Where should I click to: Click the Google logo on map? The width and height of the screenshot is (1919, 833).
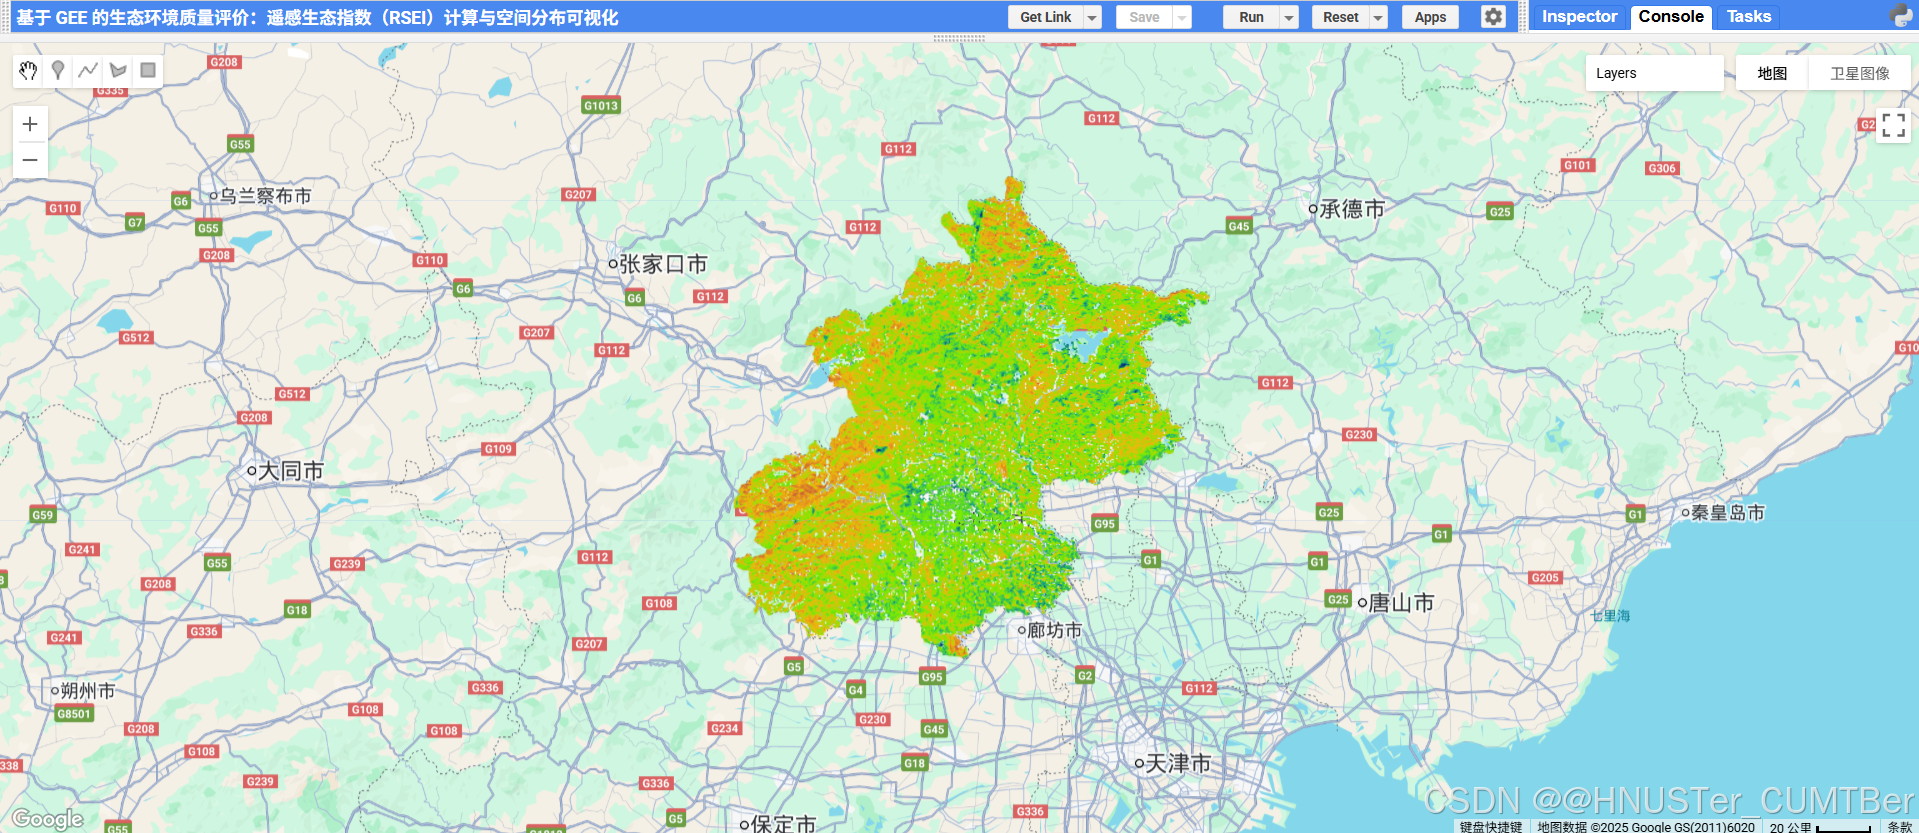point(47,819)
